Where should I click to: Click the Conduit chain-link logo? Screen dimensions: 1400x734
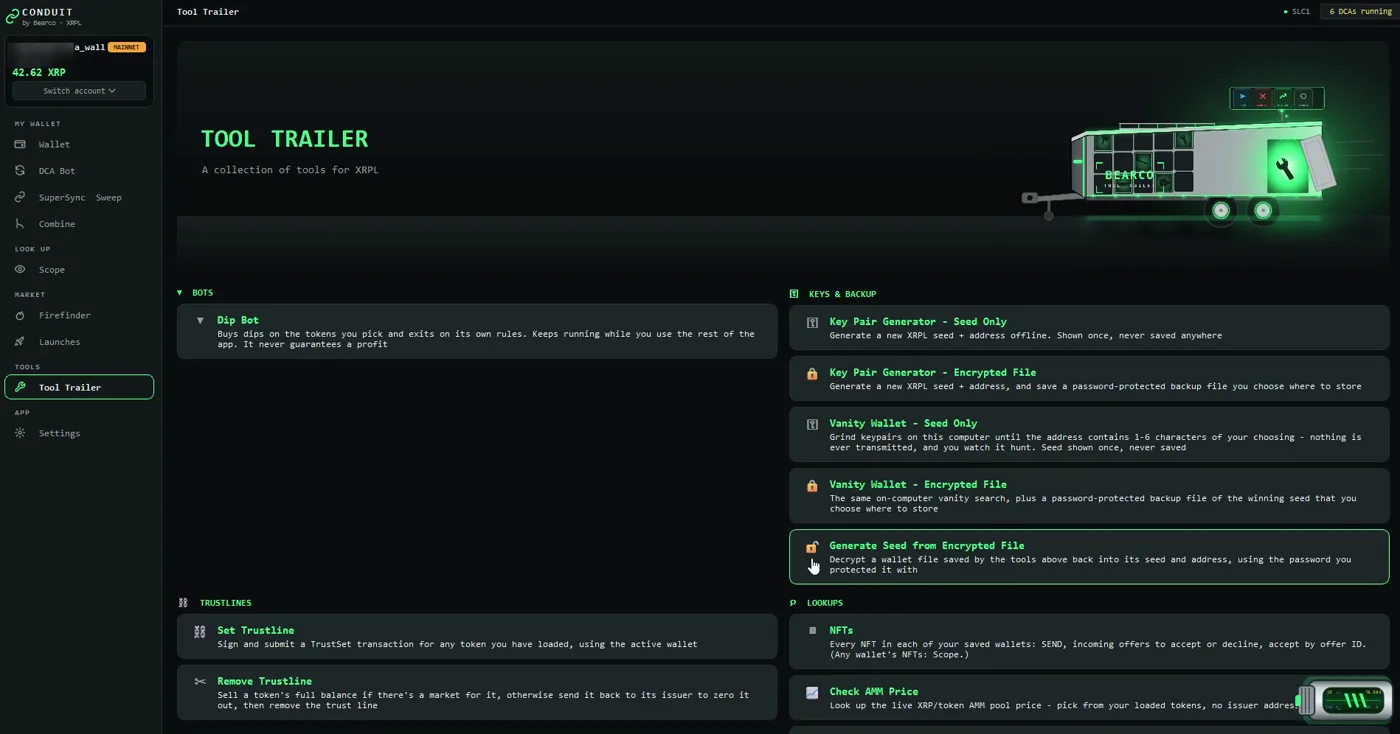click(x=13, y=16)
